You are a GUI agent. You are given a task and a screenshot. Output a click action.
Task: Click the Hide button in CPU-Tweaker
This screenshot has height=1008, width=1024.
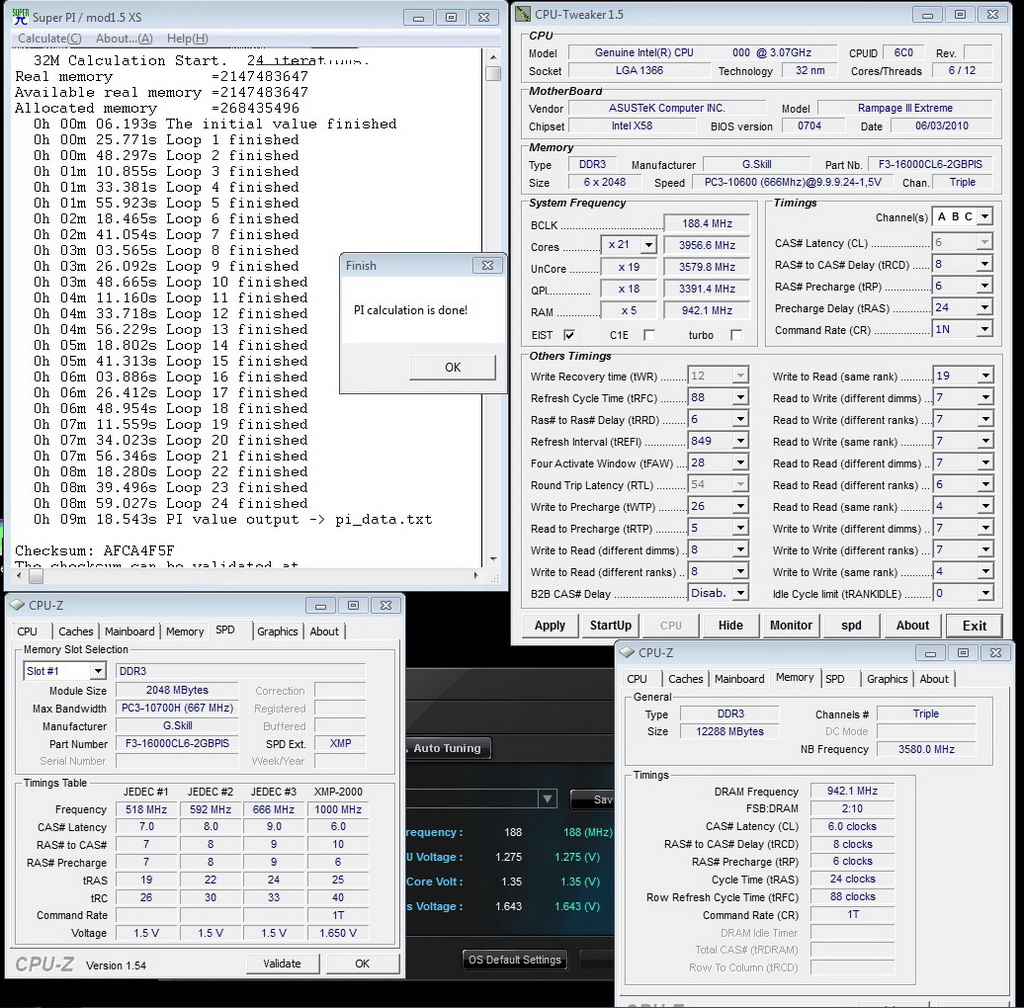[x=730, y=625]
